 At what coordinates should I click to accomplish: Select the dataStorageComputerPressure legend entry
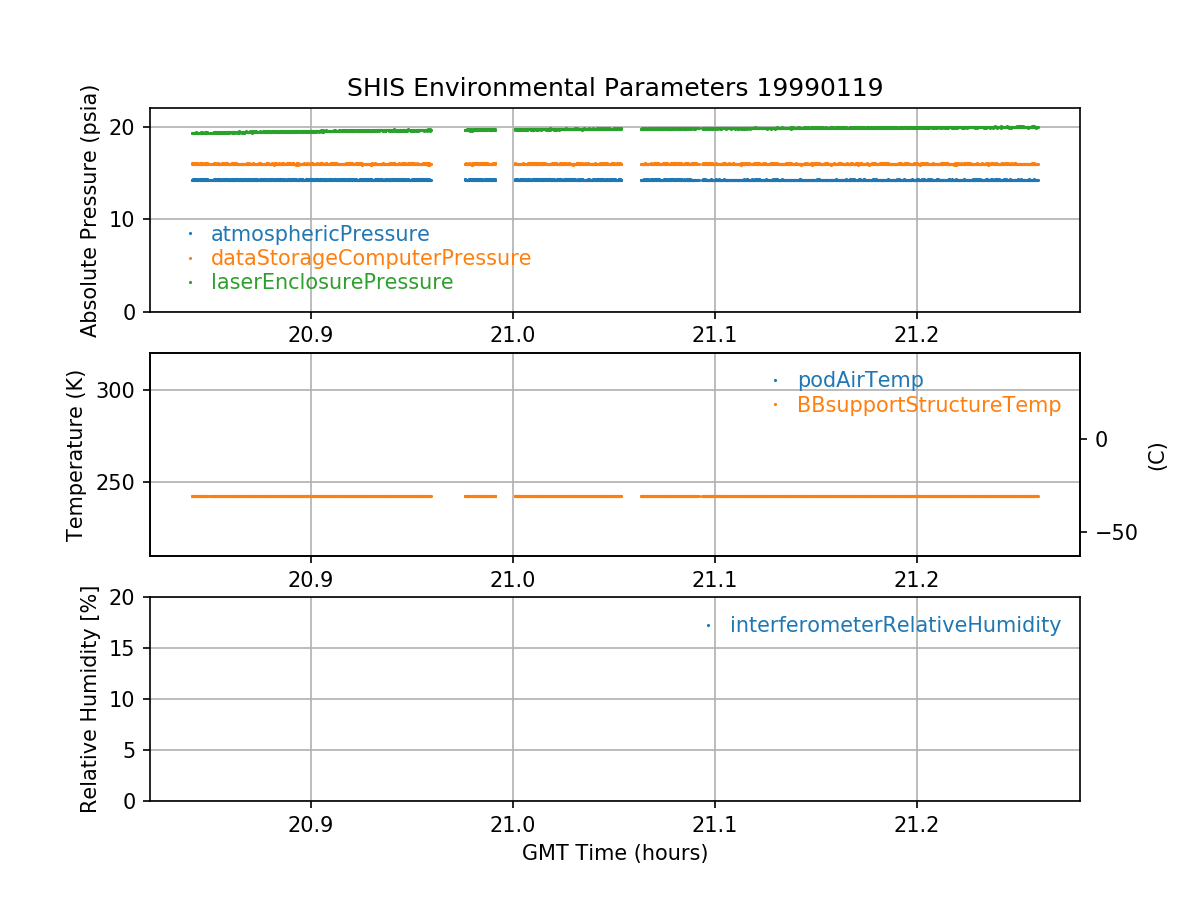tap(370, 258)
